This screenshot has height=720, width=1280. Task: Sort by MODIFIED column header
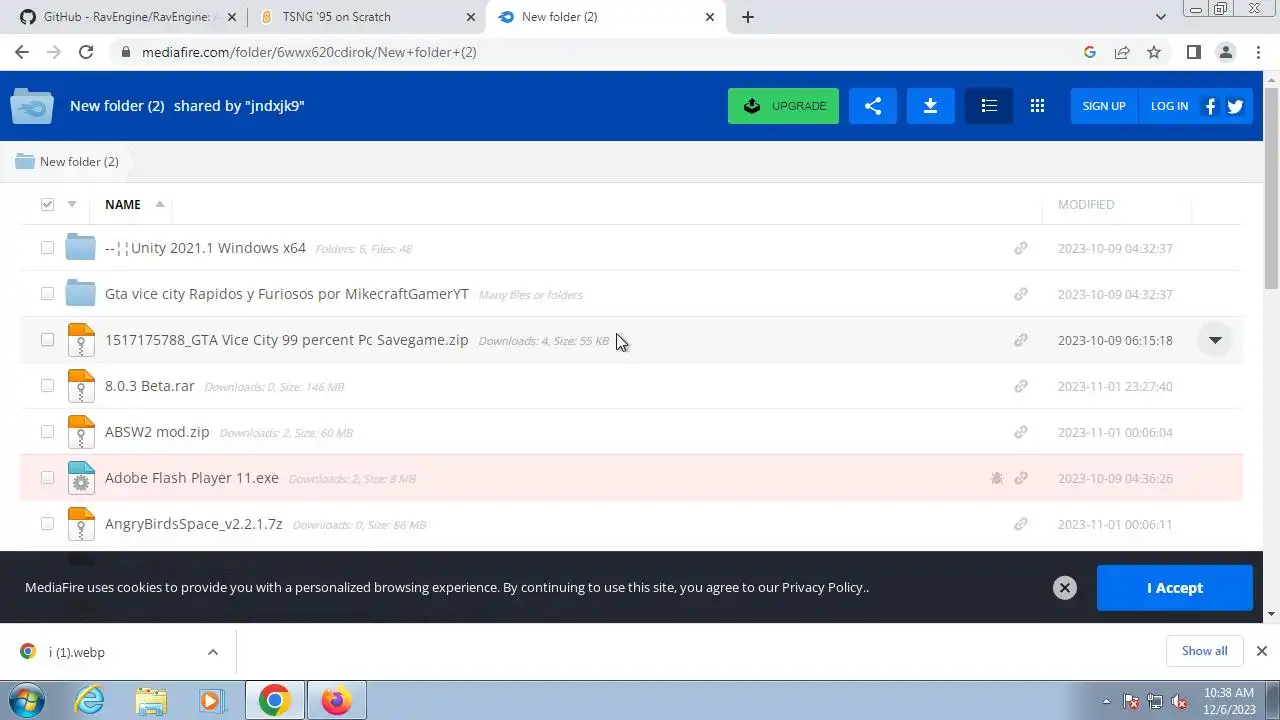tap(1086, 204)
